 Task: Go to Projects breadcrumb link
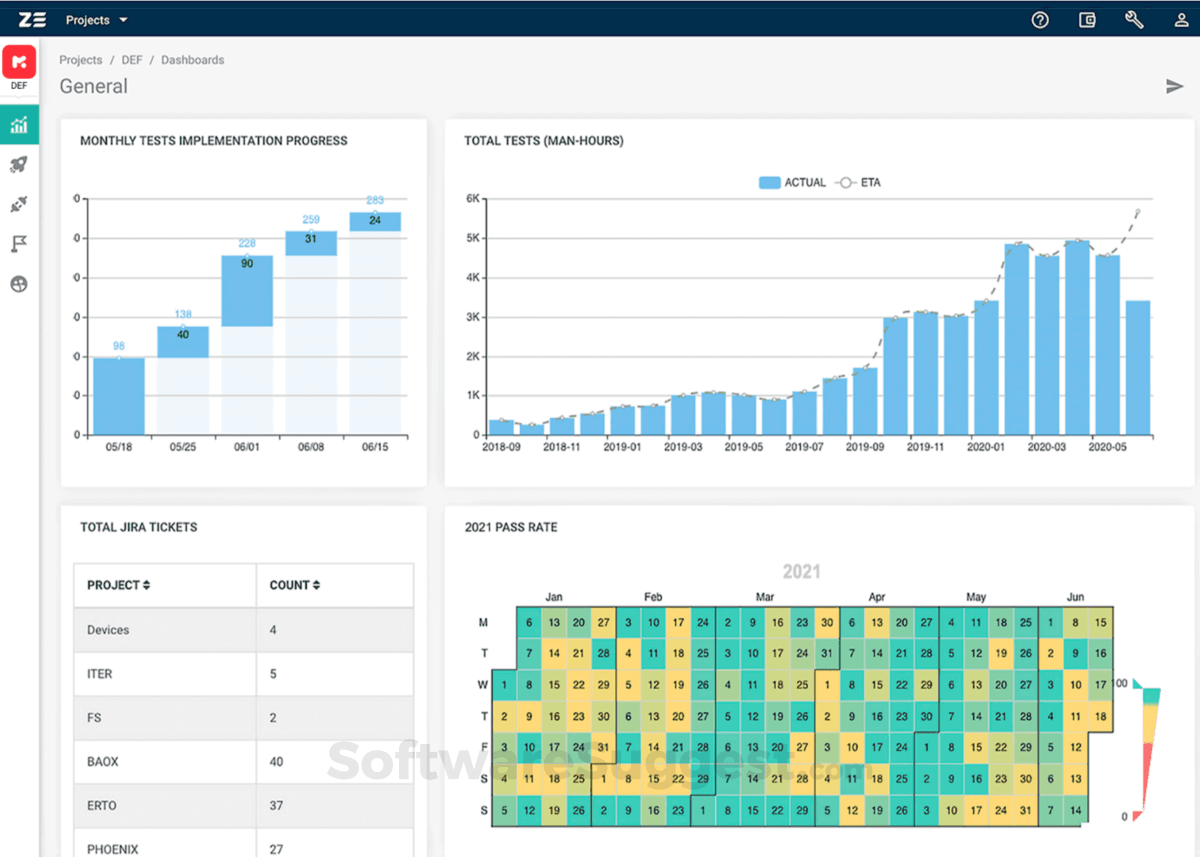(x=81, y=60)
